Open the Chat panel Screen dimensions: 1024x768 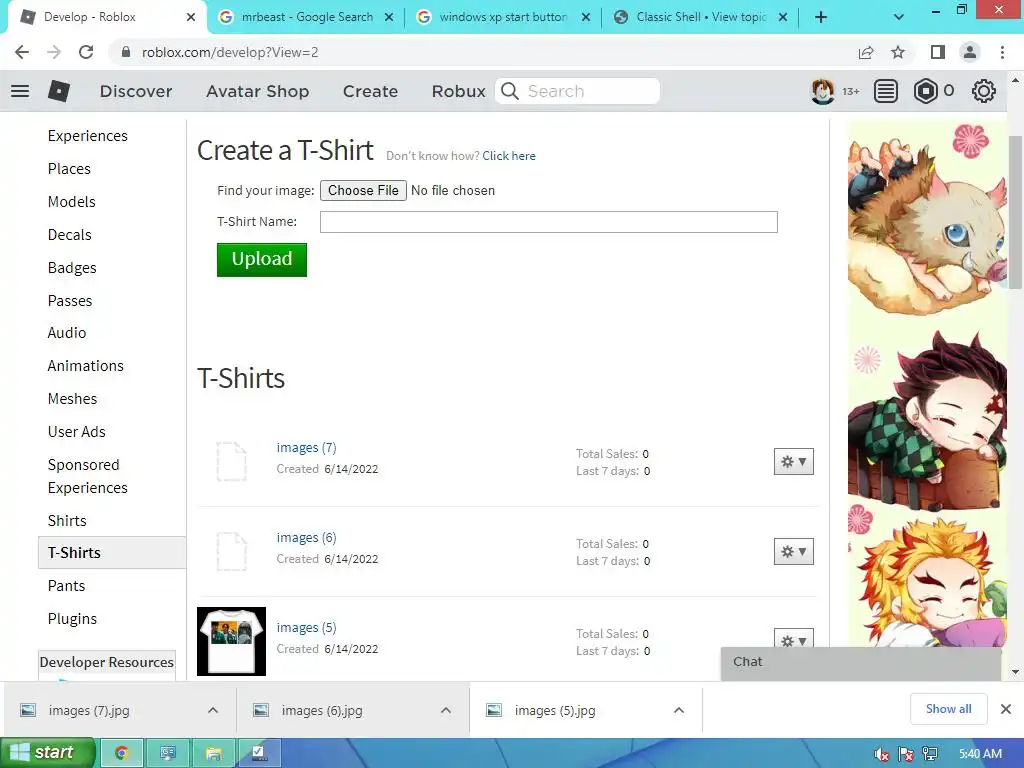coord(861,662)
